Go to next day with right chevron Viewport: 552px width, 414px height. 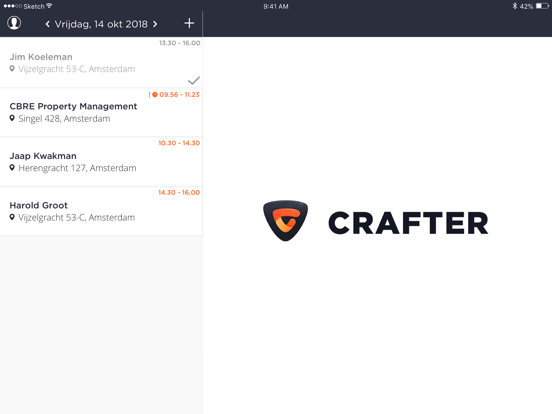[155, 24]
